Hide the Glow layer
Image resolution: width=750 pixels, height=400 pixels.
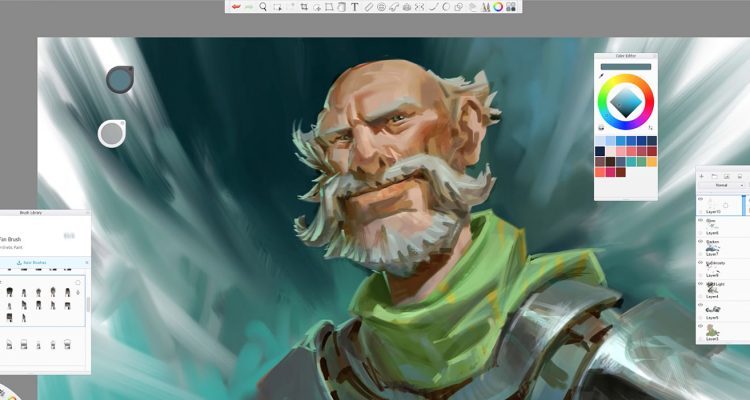pyautogui.click(x=700, y=222)
